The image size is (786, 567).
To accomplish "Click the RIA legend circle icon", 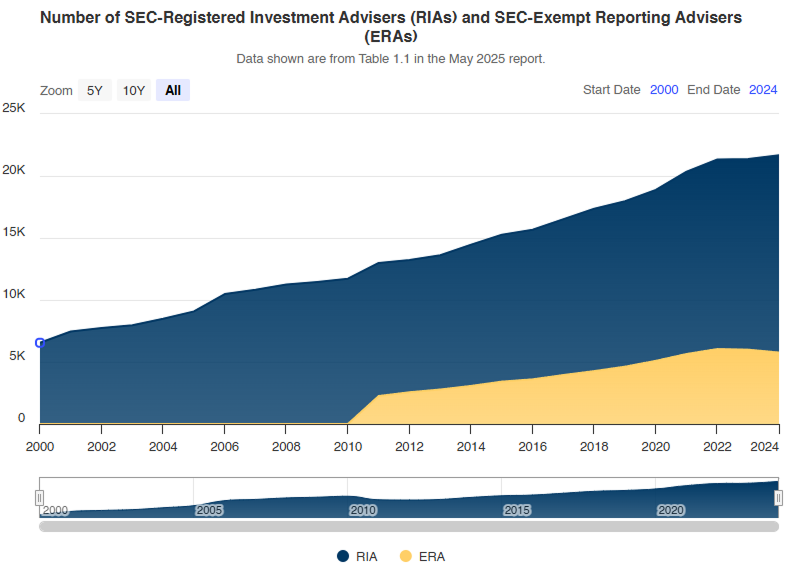I will pyautogui.click(x=343, y=556).
